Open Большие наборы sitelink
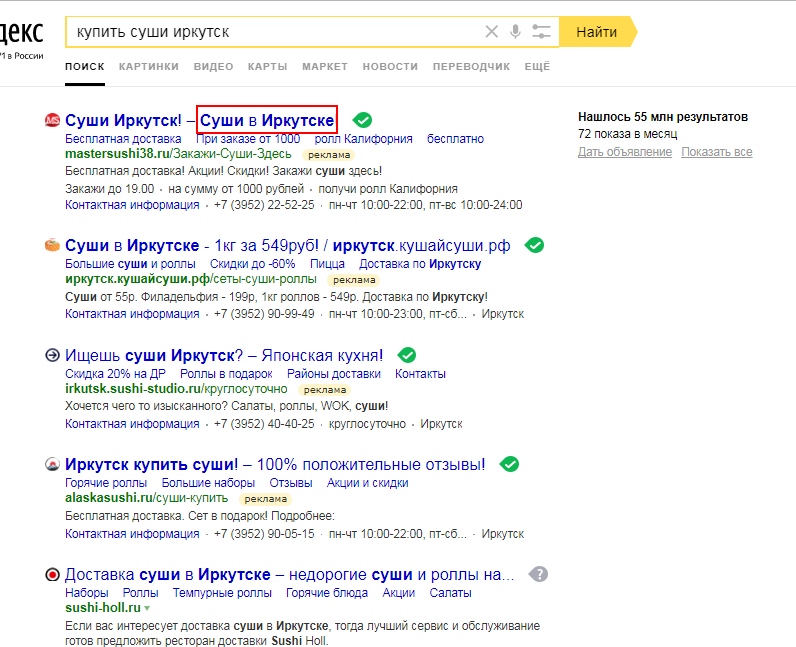This screenshot has width=796, height=647. [208, 482]
